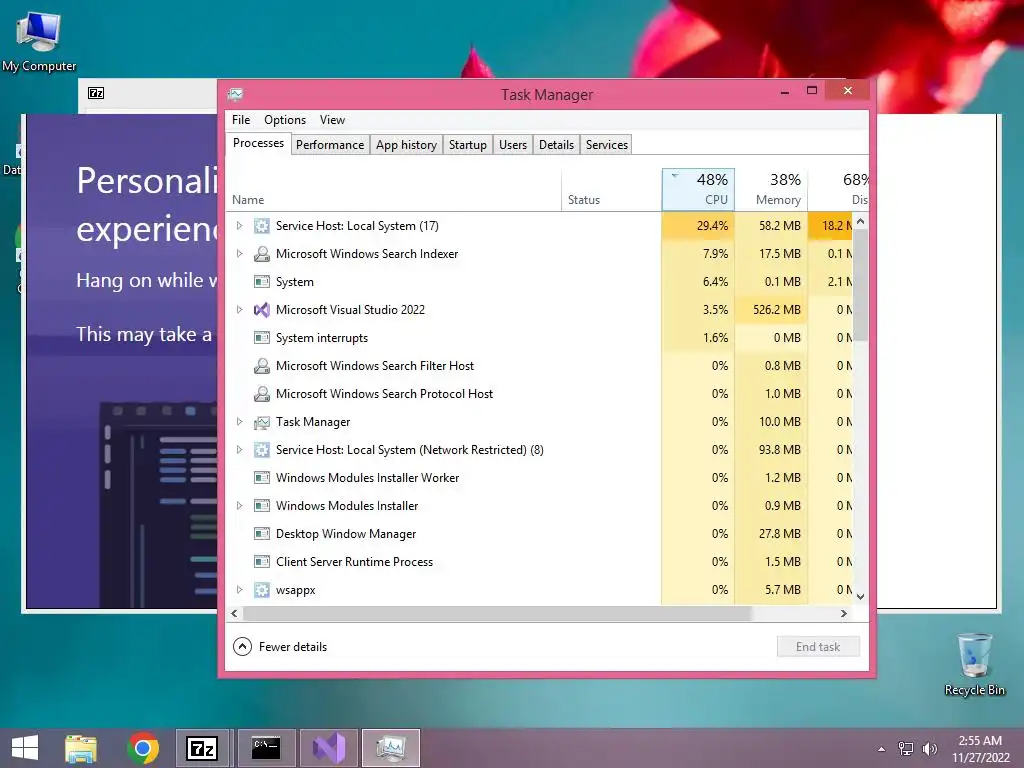
Task: Sort processes by the Memory column
Action: pyautogui.click(x=771, y=189)
